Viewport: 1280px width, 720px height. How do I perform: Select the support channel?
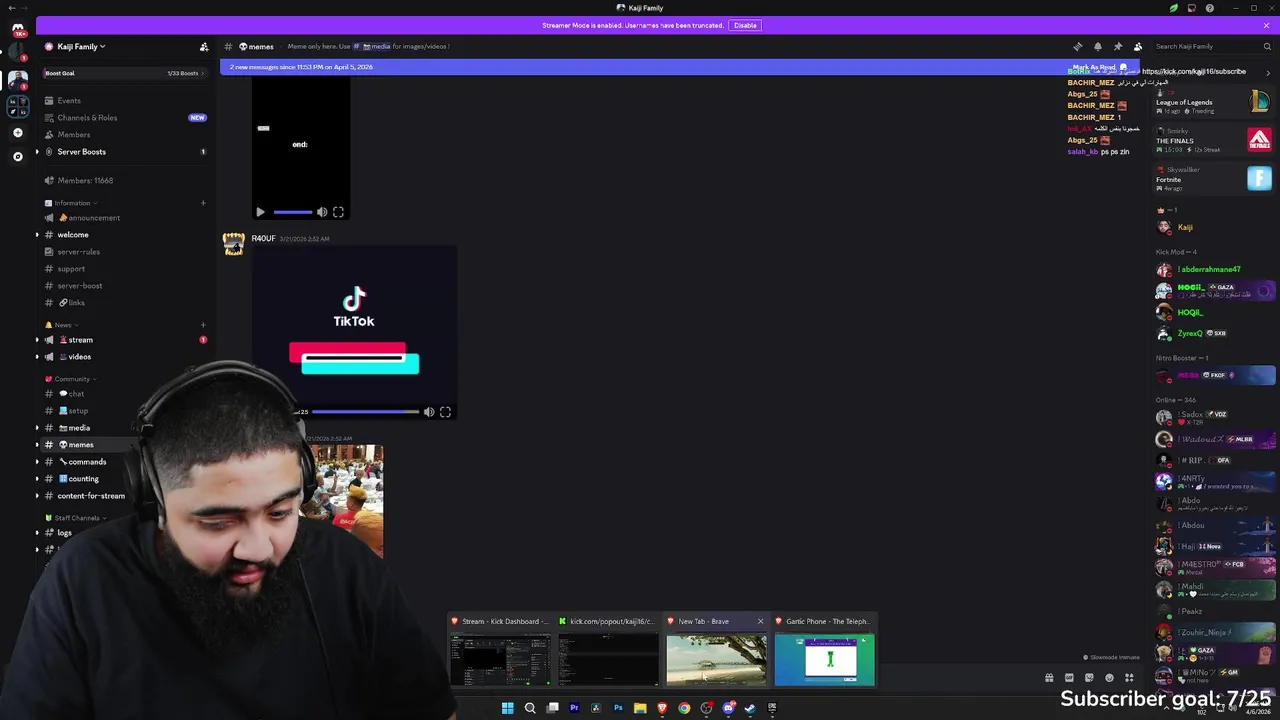pyautogui.click(x=124, y=269)
